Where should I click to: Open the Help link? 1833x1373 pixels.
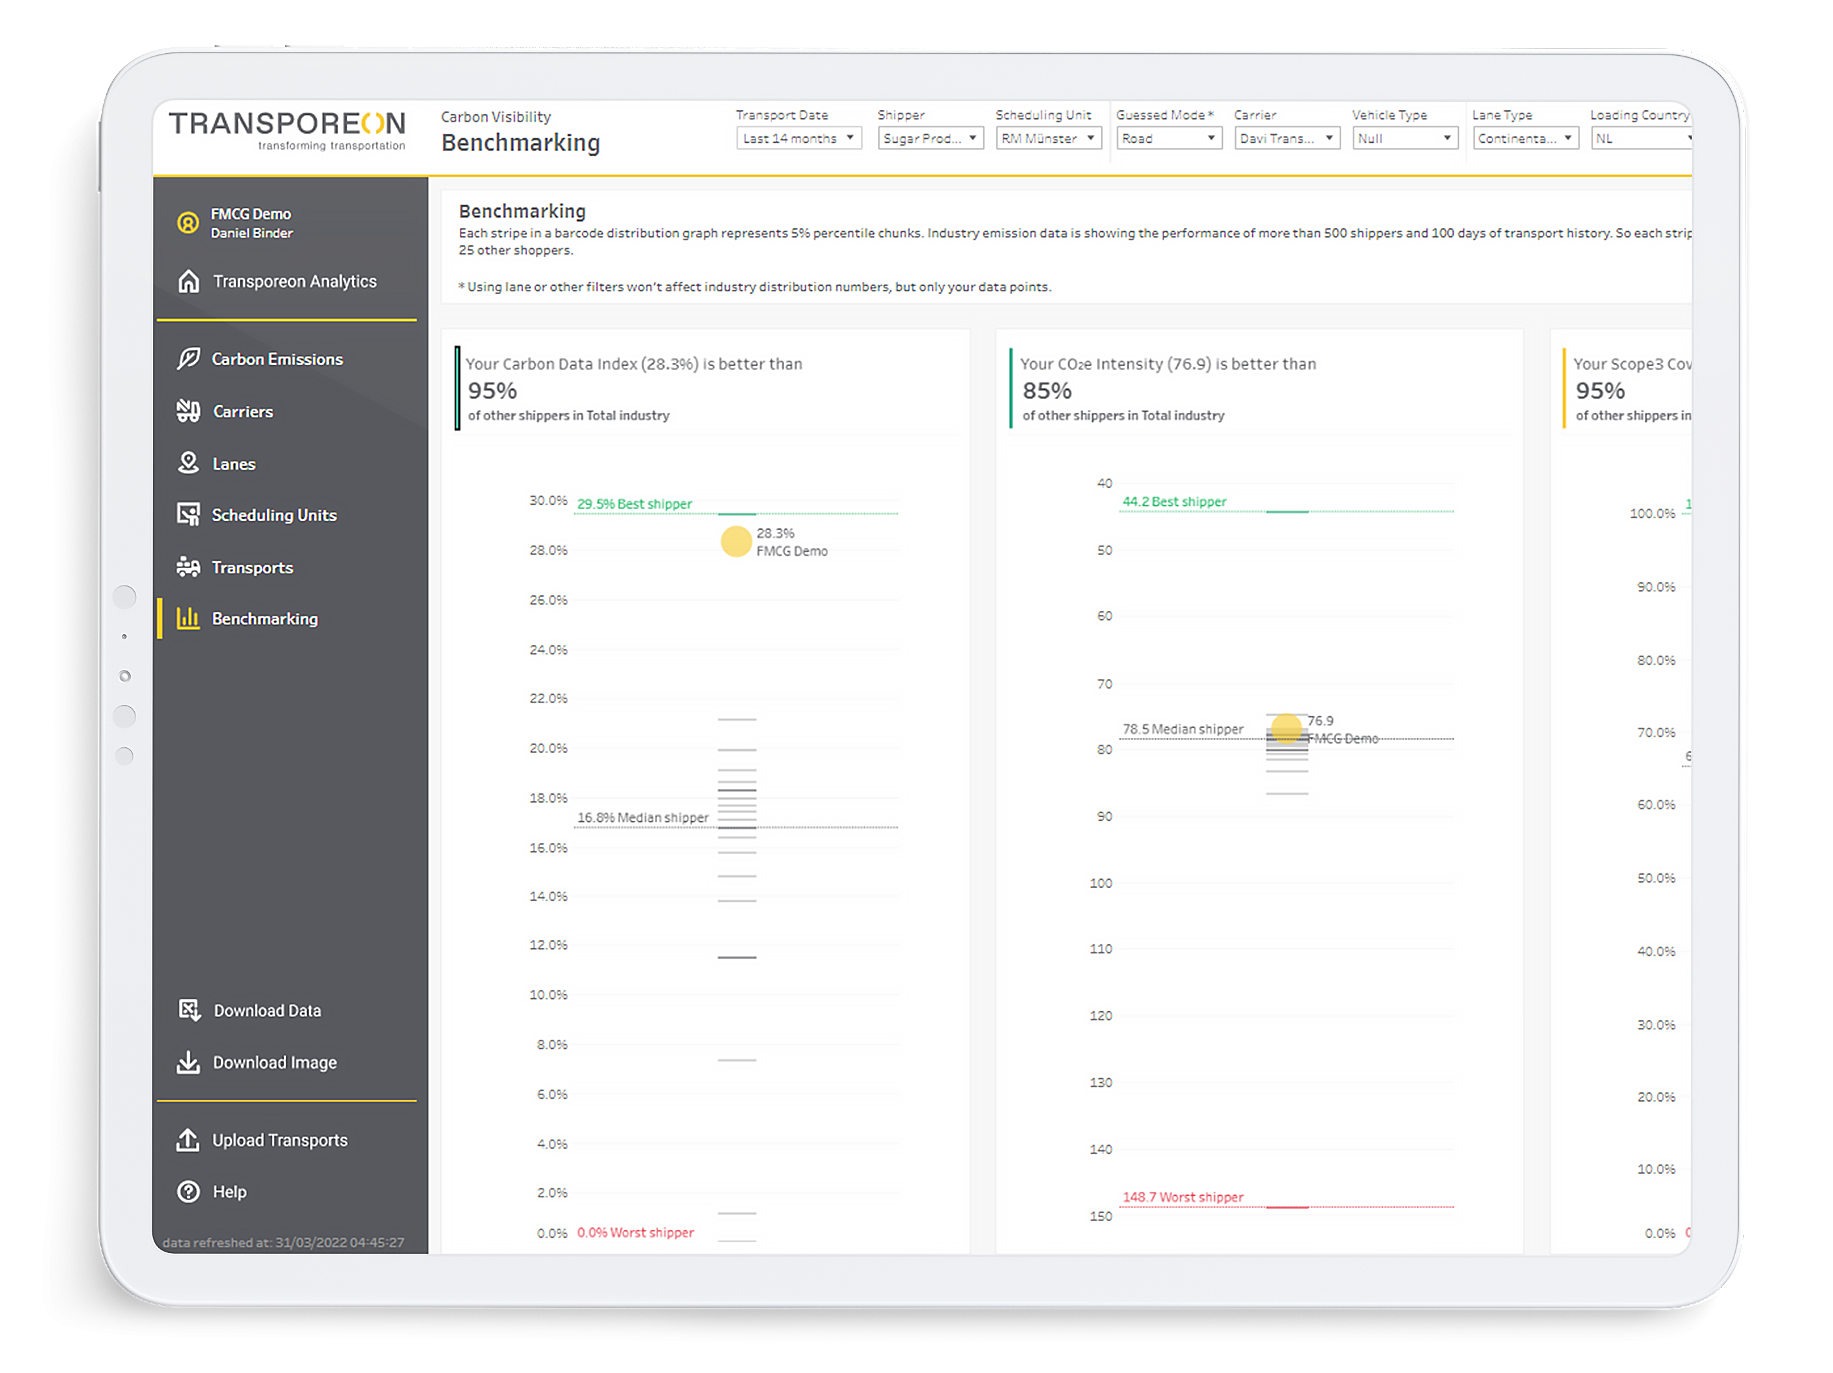coord(229,1192)
